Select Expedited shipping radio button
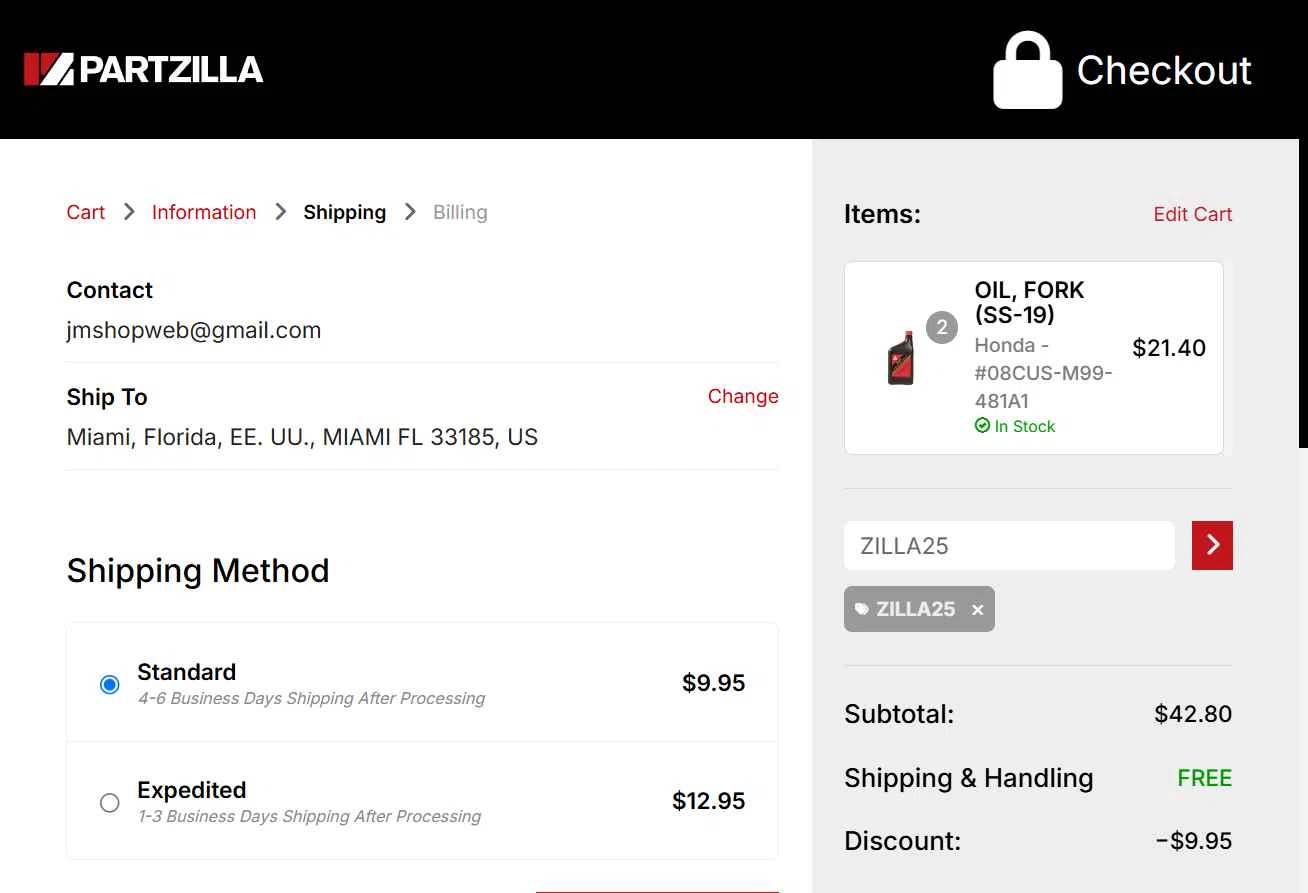 pyautogui.click(x=110, y=802)
